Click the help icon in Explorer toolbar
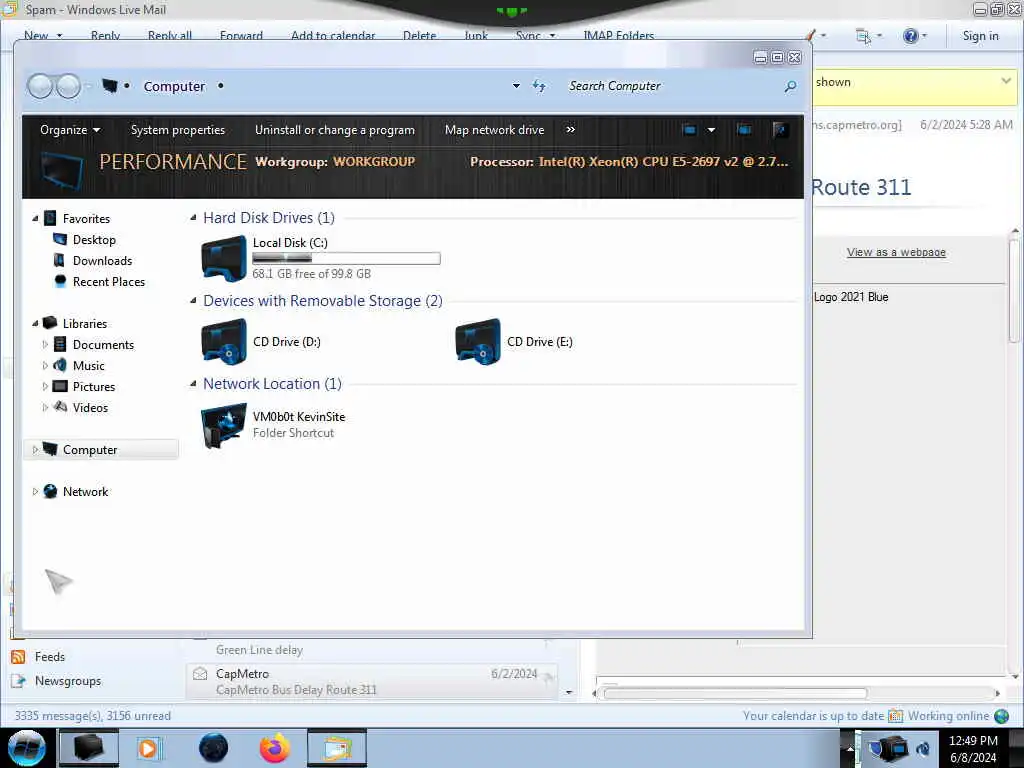Image resolution: width=1024 pixels, height=768 pixels. pyautogui.click(x=779, y=130)
